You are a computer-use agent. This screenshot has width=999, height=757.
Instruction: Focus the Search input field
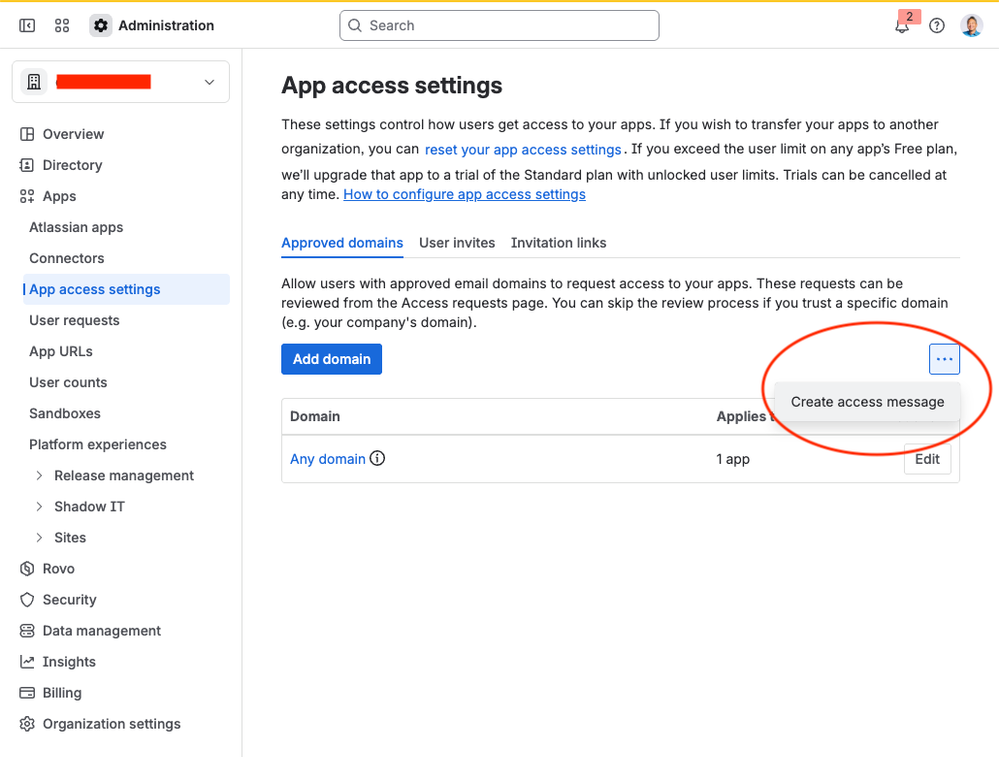(500, 25)
